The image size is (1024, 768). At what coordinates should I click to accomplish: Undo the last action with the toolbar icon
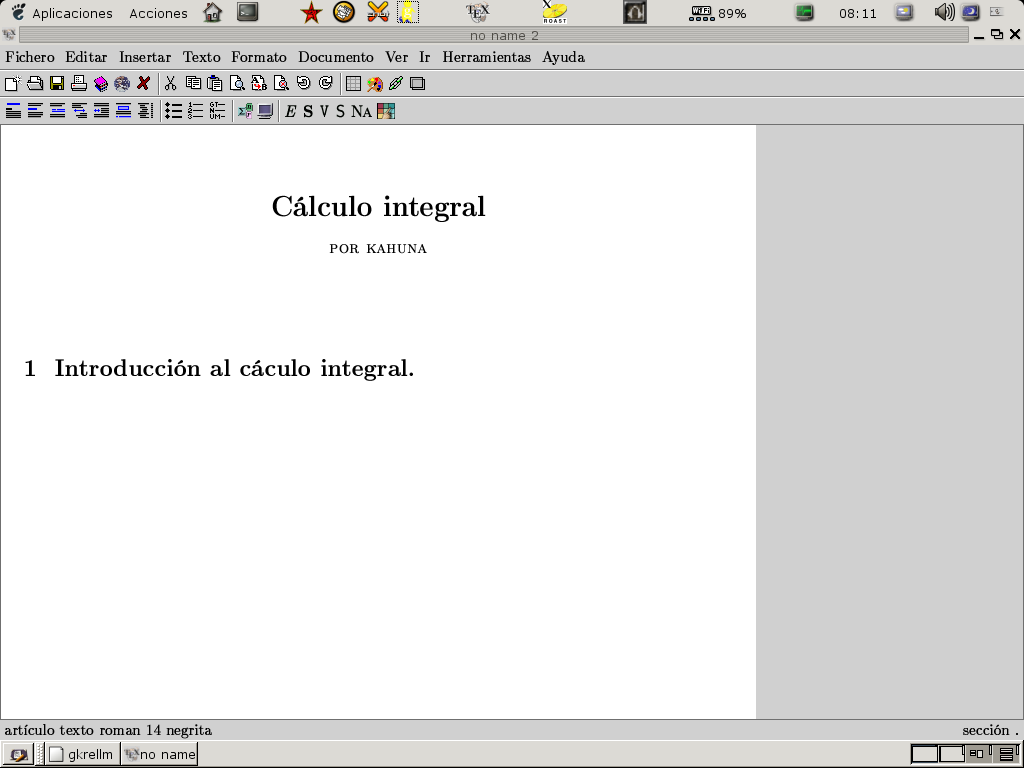click(303, 84)
